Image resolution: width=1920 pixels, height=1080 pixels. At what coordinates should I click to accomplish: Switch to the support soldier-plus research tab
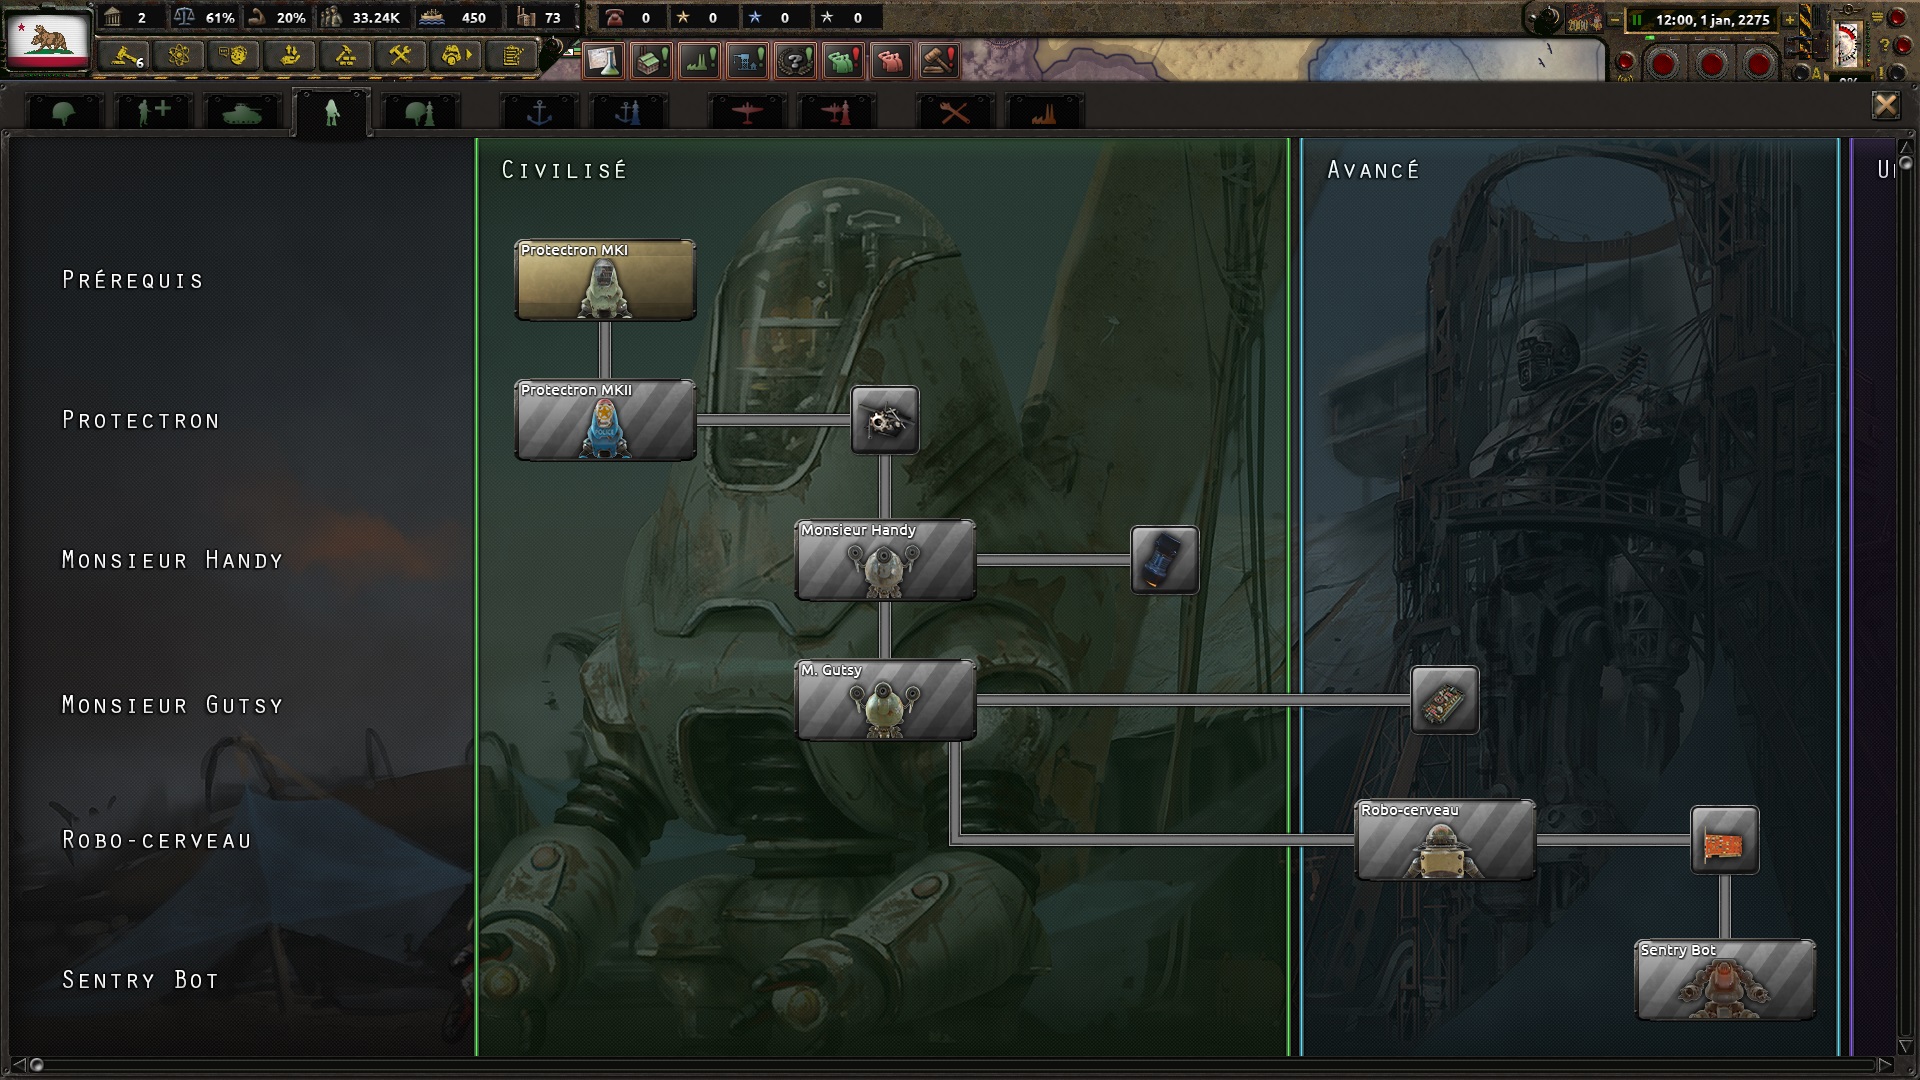(153, 112)
